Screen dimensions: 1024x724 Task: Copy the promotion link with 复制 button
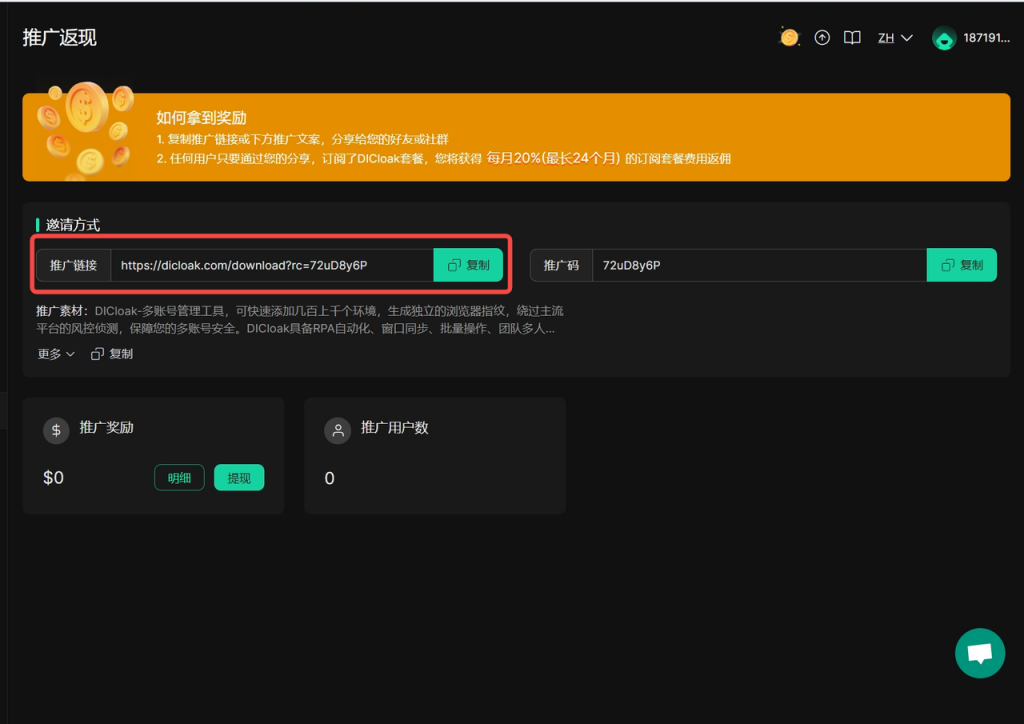pos(468,265)
